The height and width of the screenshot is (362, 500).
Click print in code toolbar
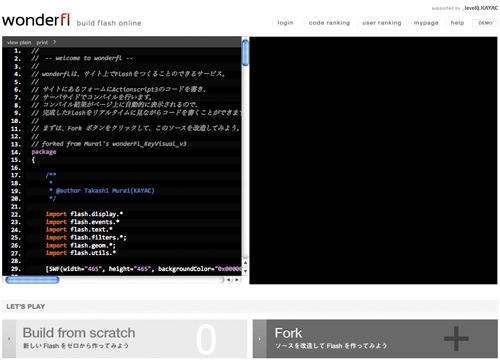pos(42,42)
